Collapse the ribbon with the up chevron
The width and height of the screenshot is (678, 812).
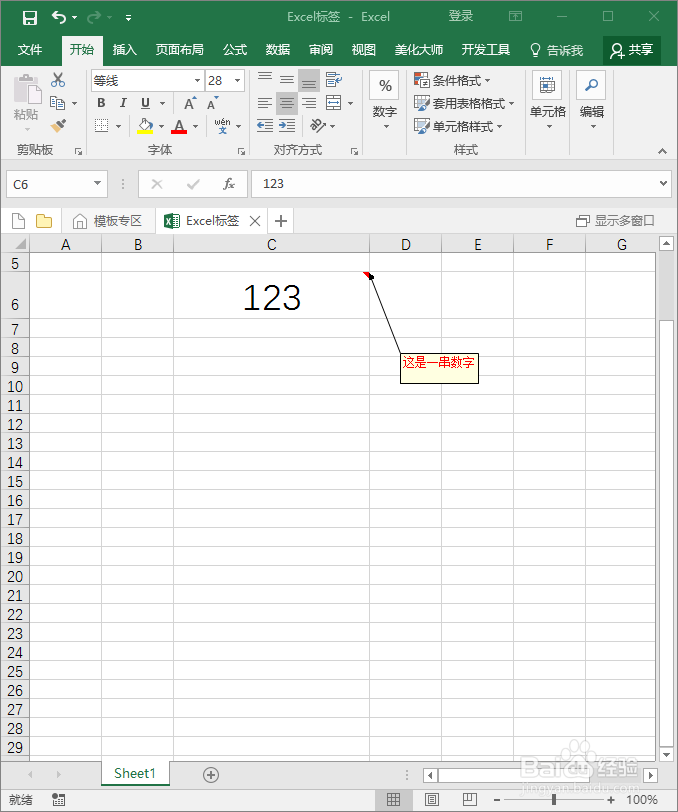click(662, 151)
